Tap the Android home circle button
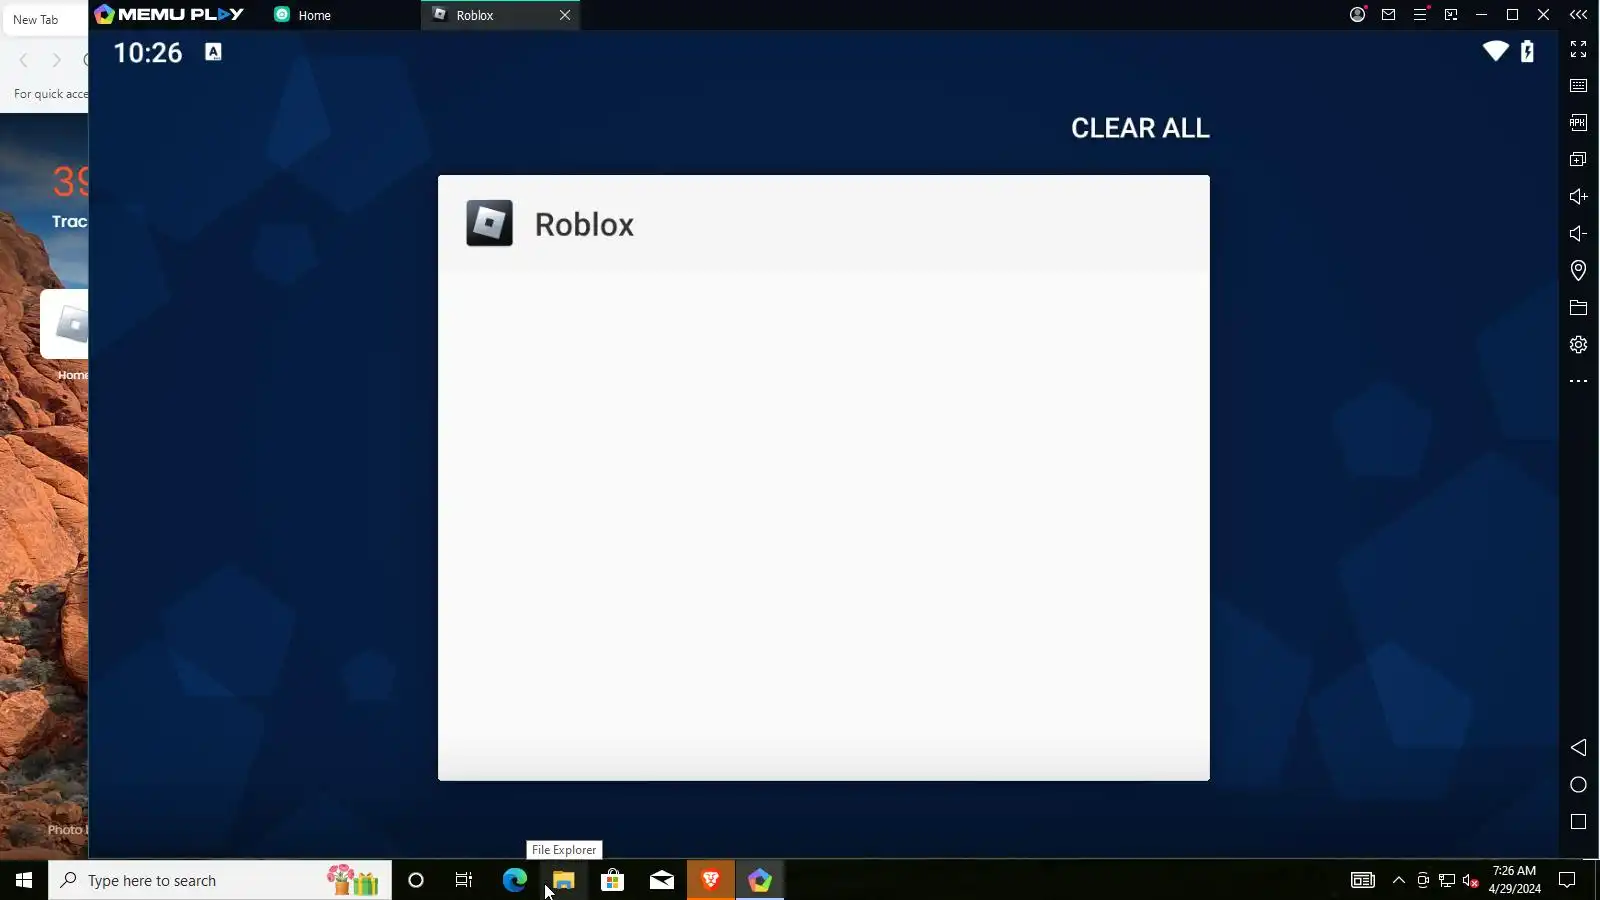This screenshot has height=900, width=1600. (x=1578, y=784)
